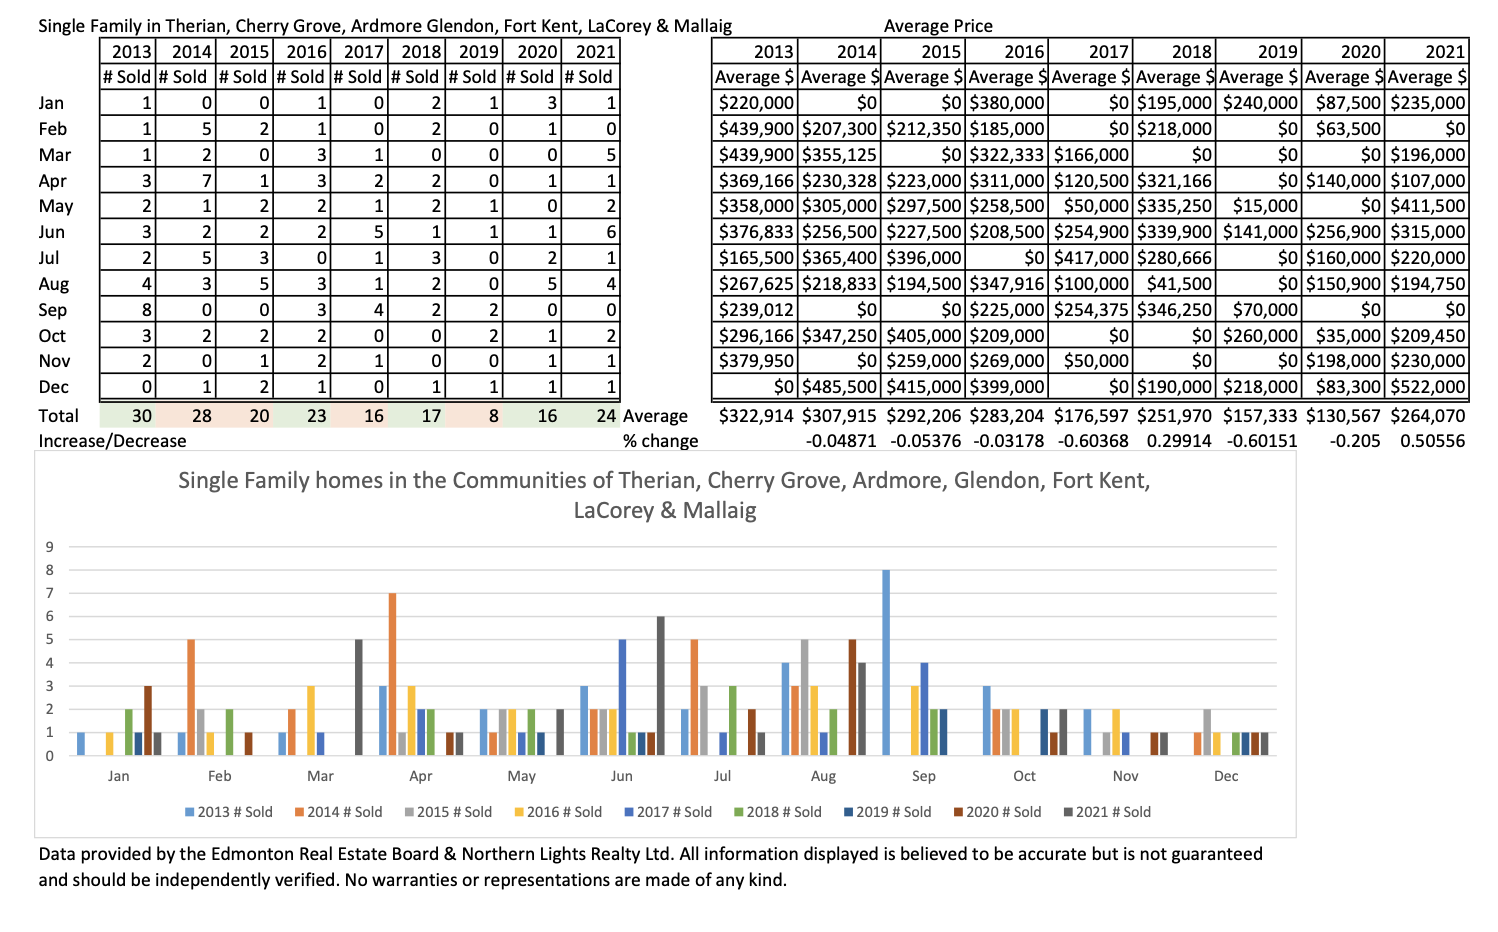The height and width of the screenshot is (932, 1498).
Task: Select the total cell showing 30
Action: [128, 416]
